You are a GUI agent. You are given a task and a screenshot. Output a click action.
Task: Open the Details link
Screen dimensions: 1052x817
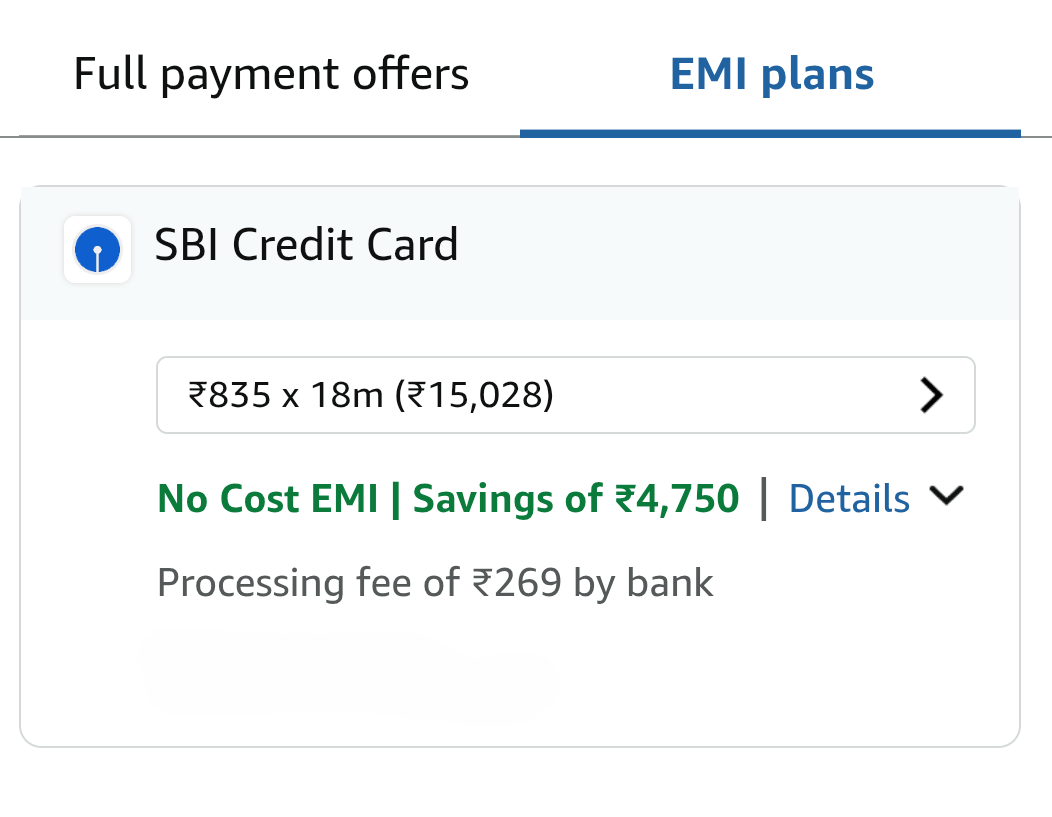click(x=849, y=498)
